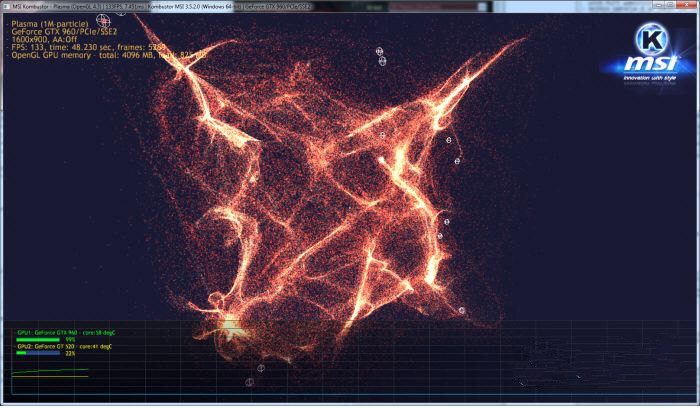Click the "GeForce GTX 960/PCIe/SSE2" line
700x408 pixels.
tap(64, 32)
